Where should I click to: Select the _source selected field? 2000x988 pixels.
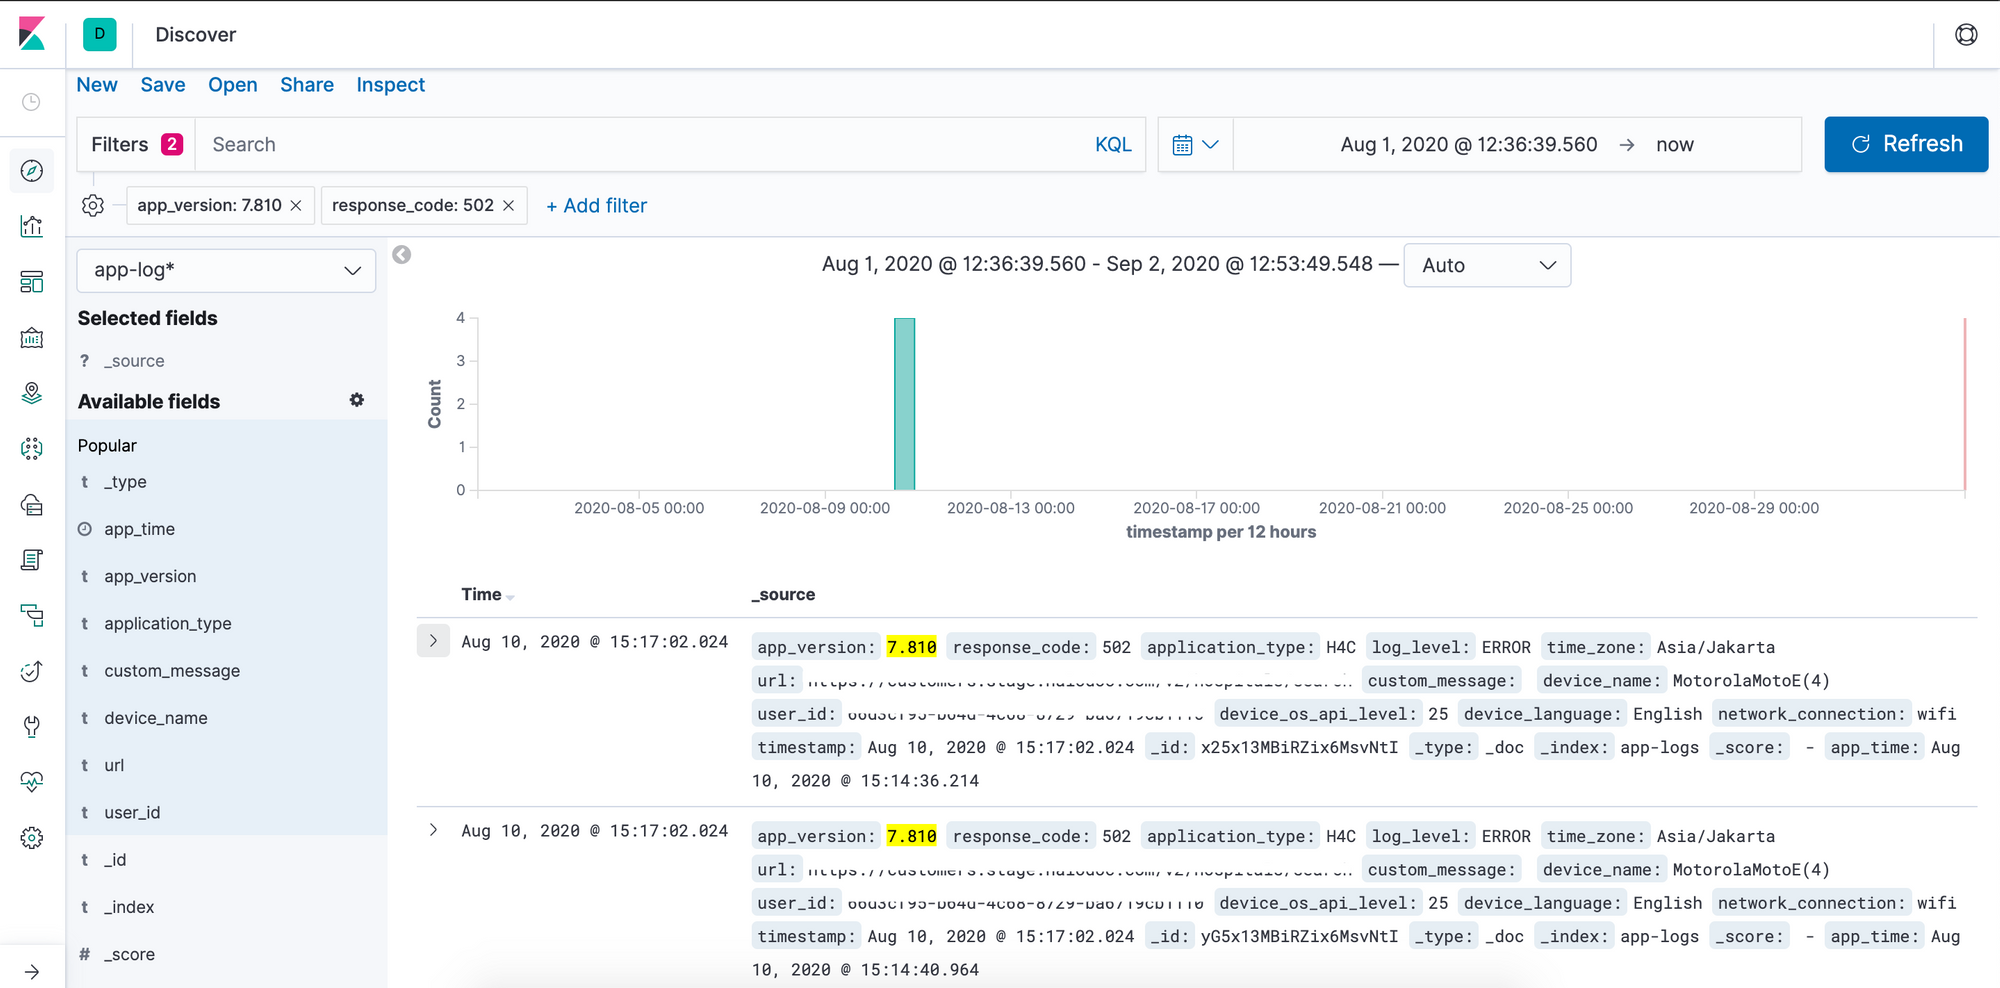click(134, 361)
